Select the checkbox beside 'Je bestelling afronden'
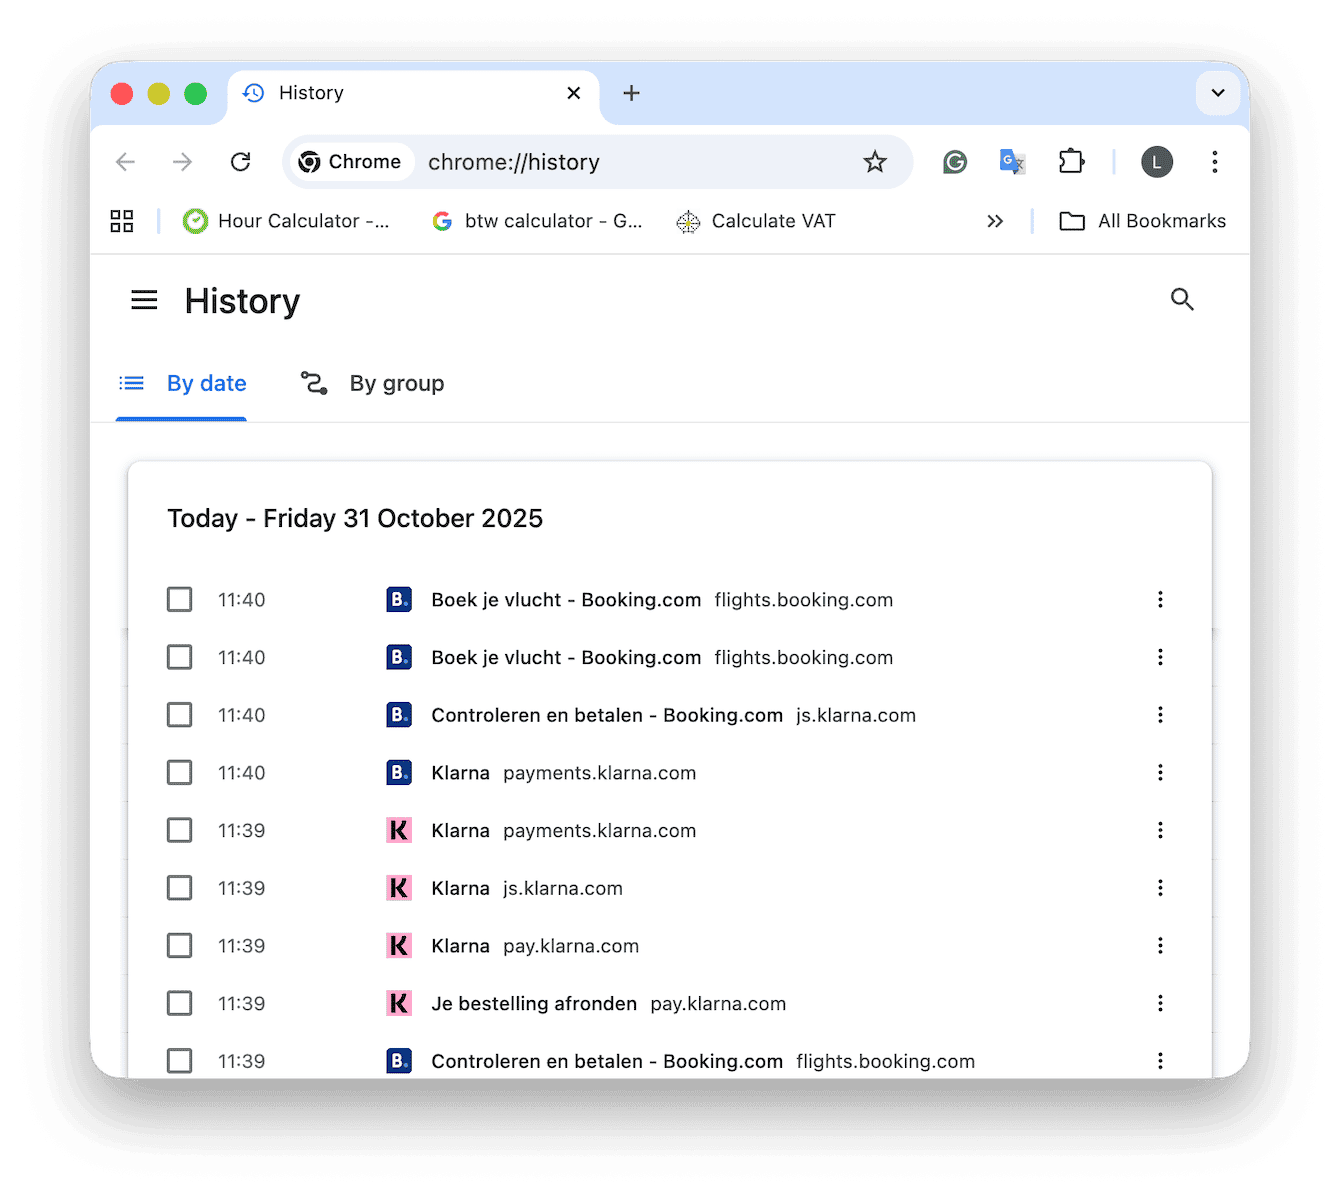The height and width of the screenshot is (1197, 1340). click(179, 1003)
